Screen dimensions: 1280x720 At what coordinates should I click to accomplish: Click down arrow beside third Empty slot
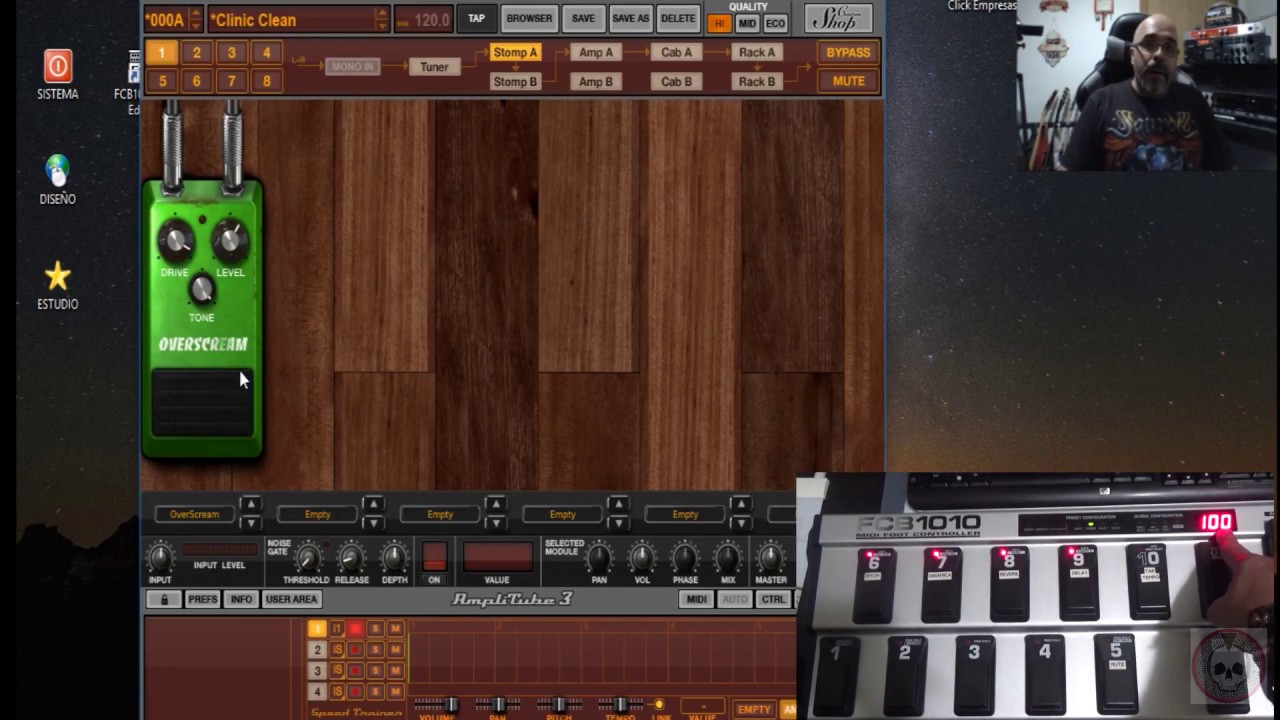[x=495, y=522]
